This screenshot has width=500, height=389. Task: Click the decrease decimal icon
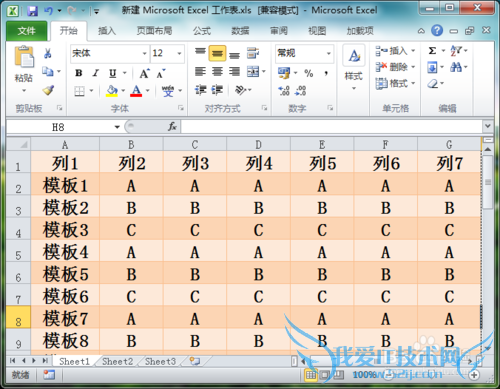[300, 90]
